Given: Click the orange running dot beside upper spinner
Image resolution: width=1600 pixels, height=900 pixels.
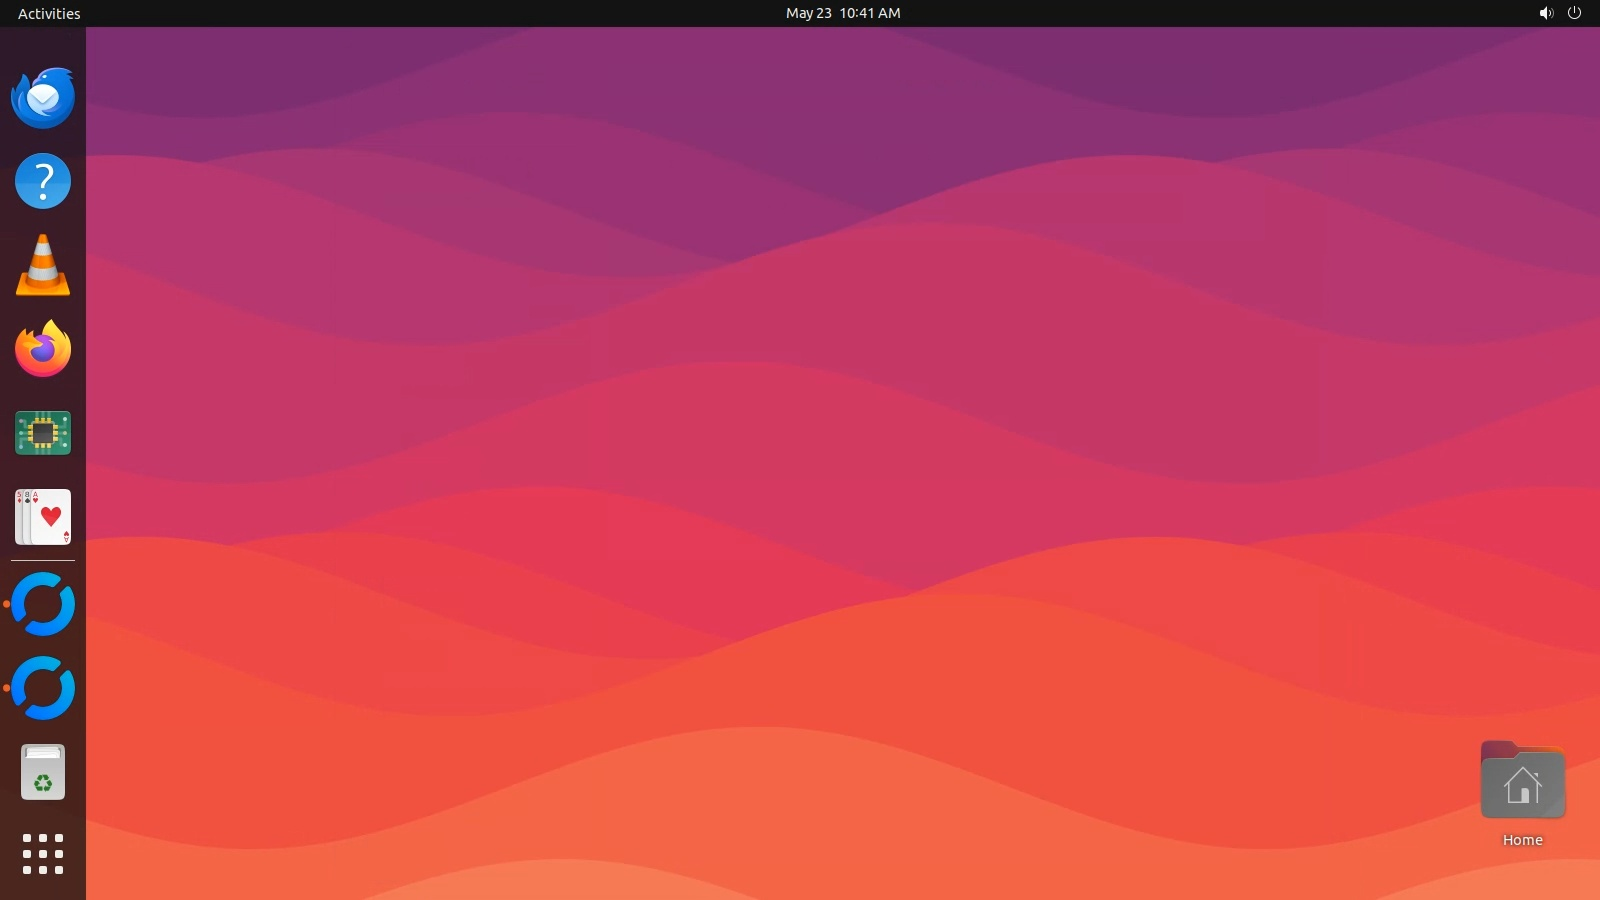Looking at the screenshot, I should tap(7, 604).
